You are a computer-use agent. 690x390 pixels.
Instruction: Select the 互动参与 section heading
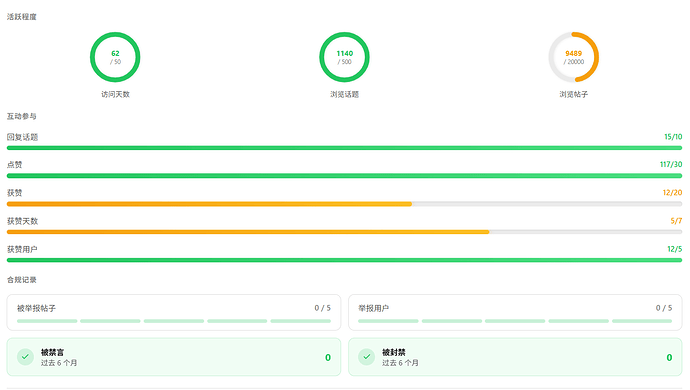point(22,116)
